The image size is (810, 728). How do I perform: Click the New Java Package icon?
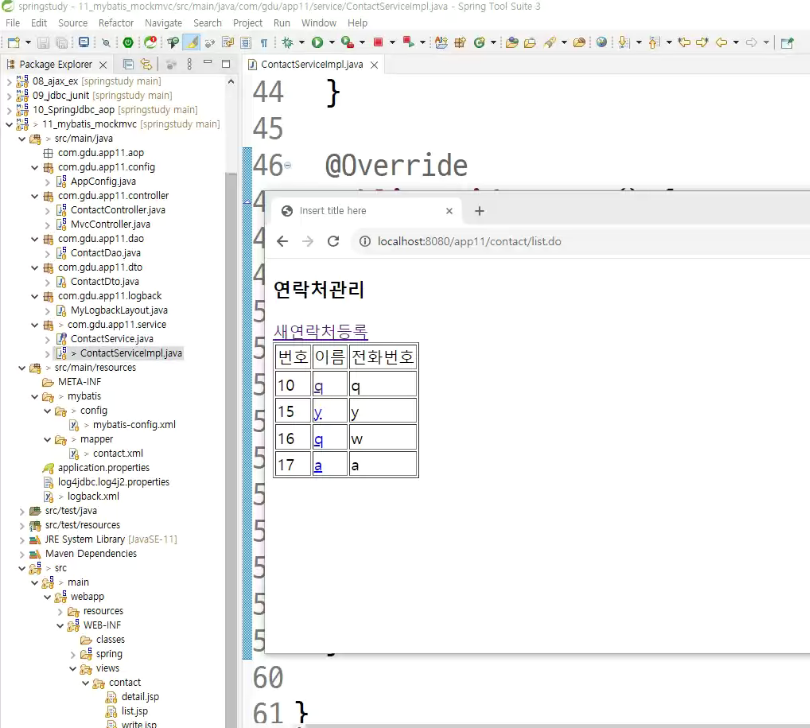(460, 42)
